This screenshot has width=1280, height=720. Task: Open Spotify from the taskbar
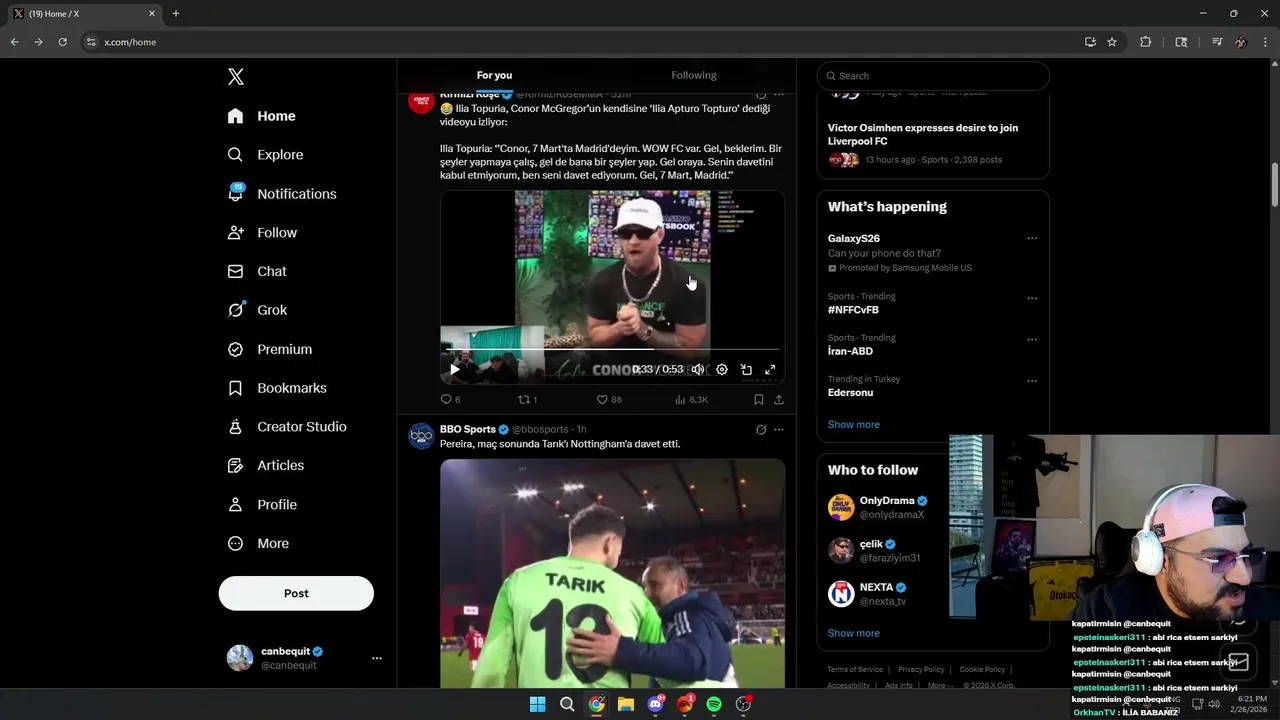tap(714, 704)
